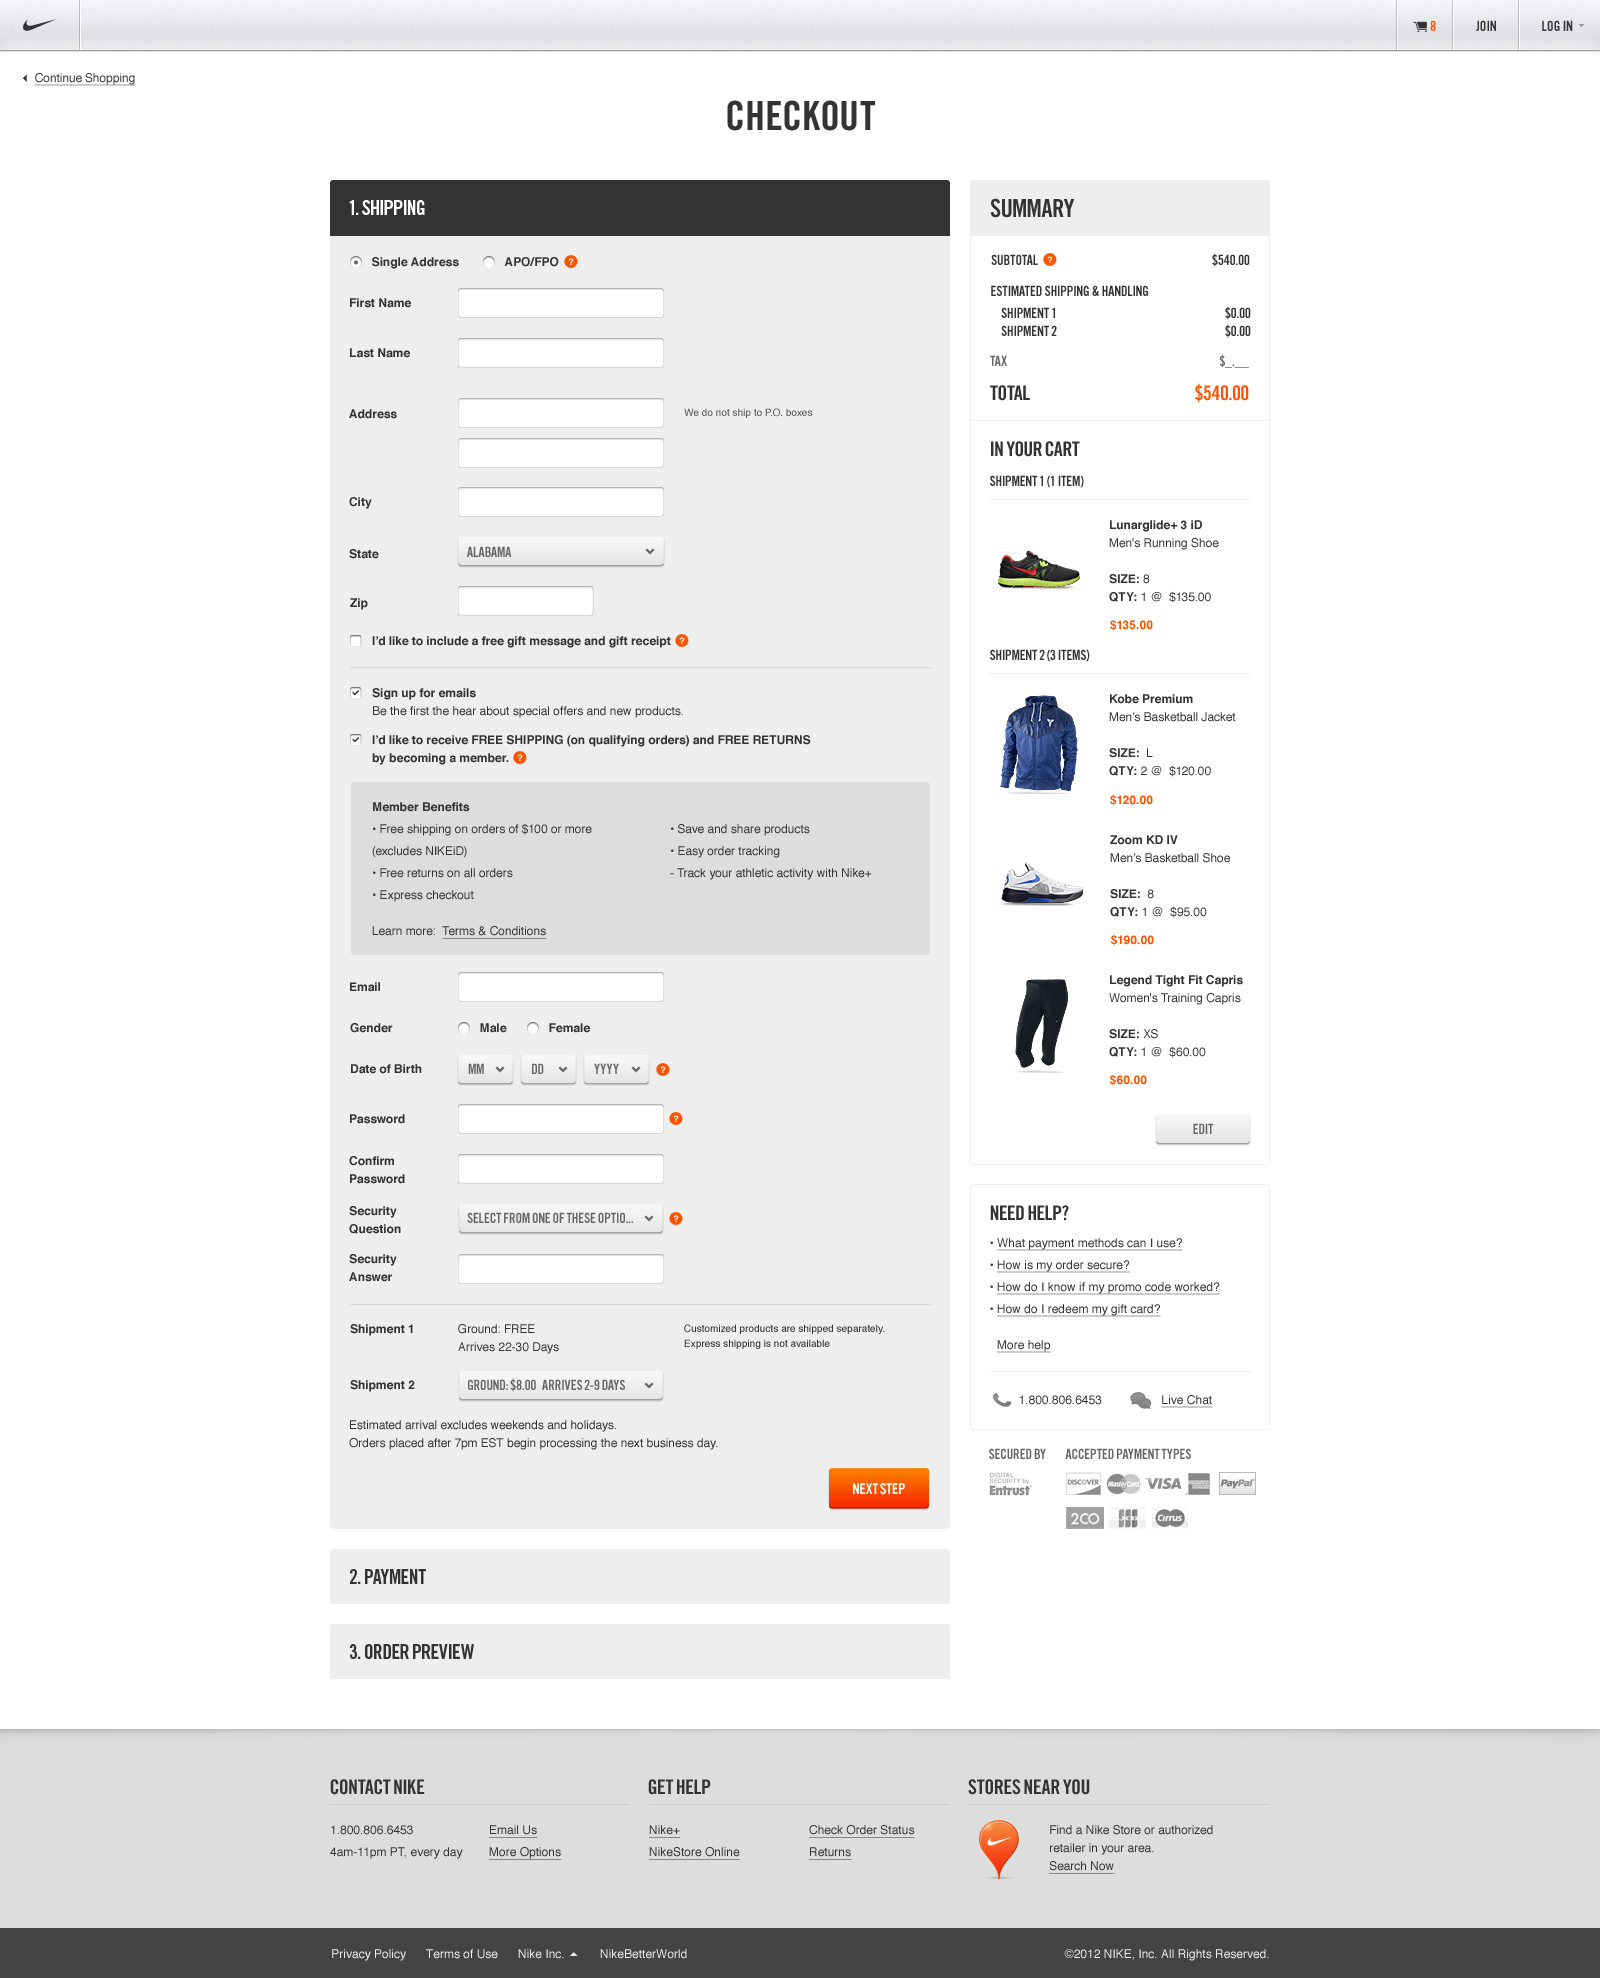The height and width of the screenshot is (1978, 1600).
Task: Click the NEXT STEP button
Action: coord(879,1489)
